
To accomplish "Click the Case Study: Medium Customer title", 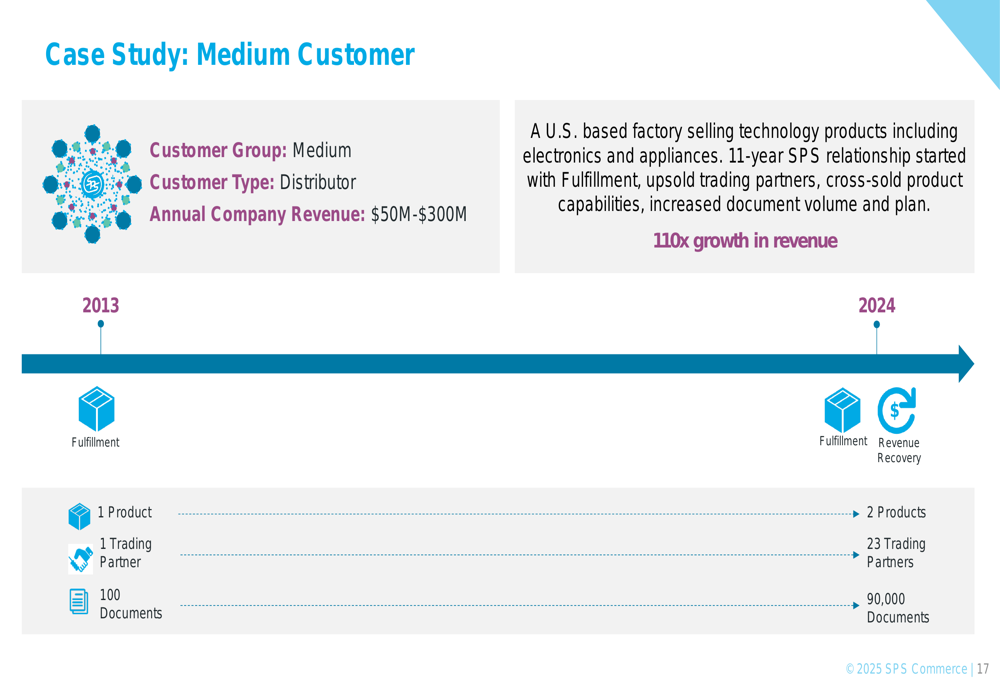I will (230, 54).
